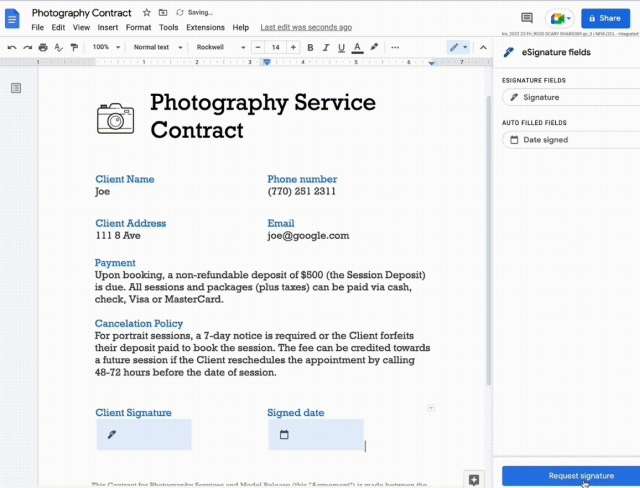Open the Rockwell font dropdown
Viewport: 640px width, 488px height.
coord(216,47)
